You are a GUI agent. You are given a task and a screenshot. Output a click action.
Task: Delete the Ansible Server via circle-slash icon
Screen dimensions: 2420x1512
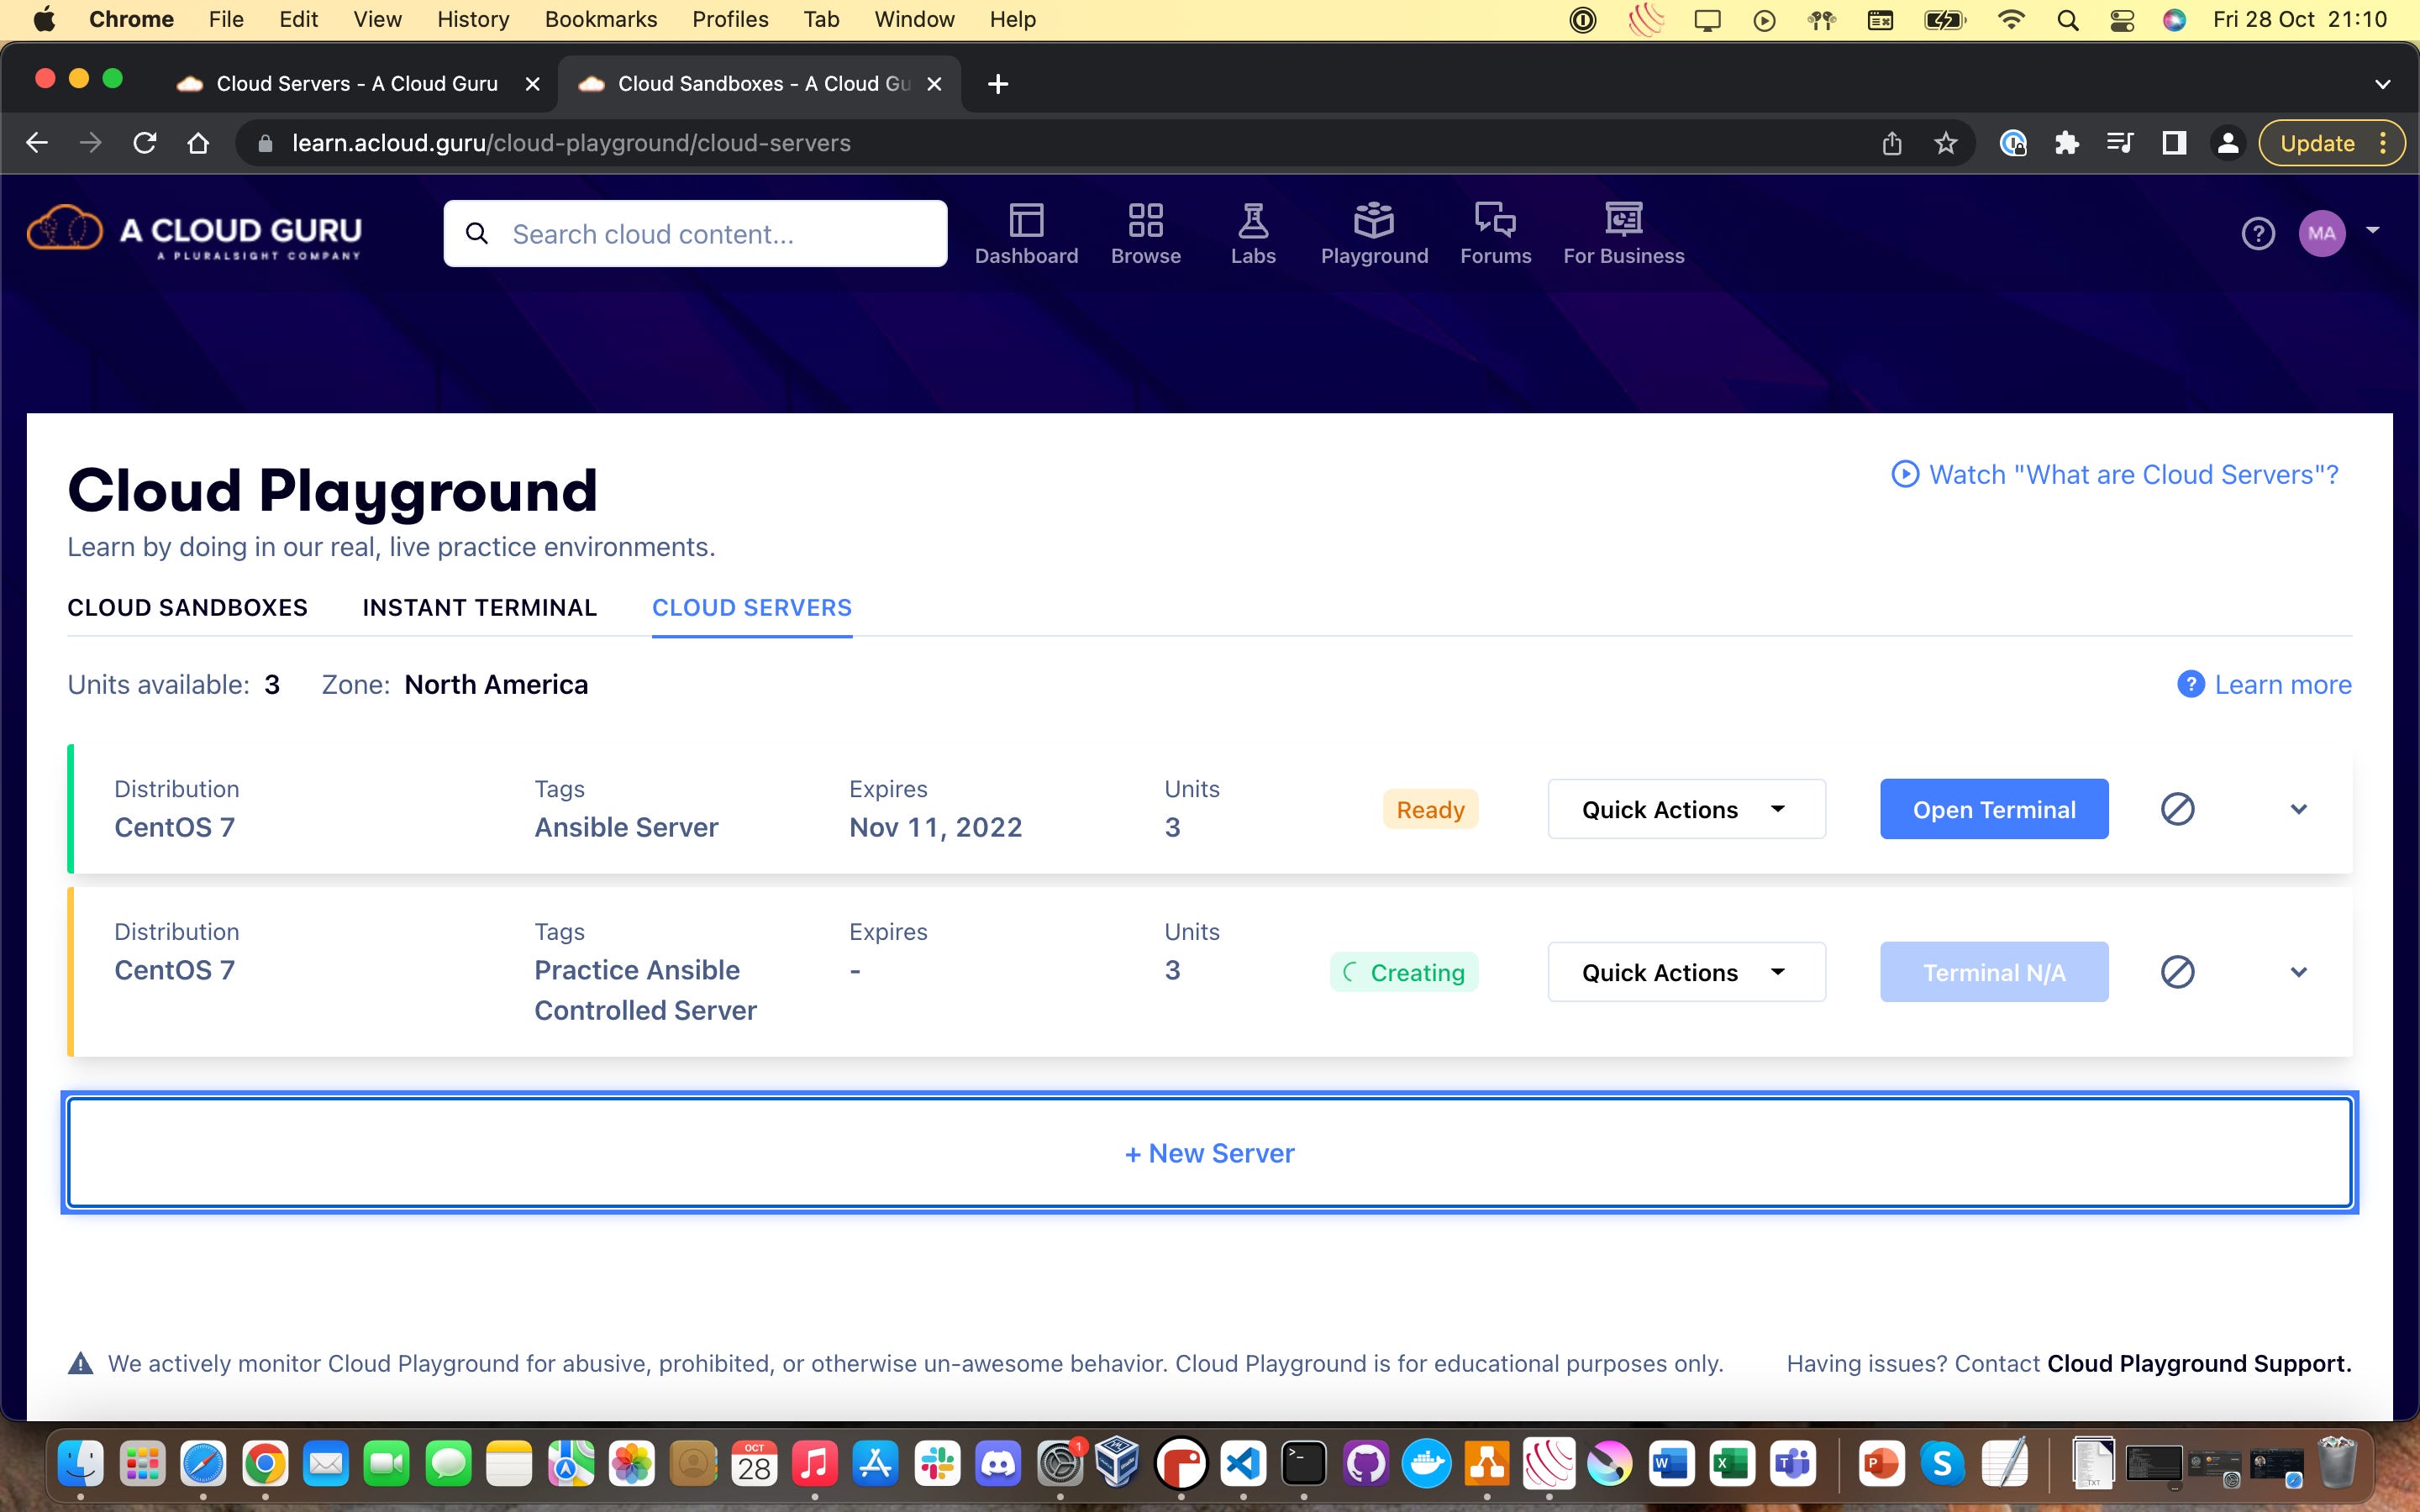point(2177,809)
